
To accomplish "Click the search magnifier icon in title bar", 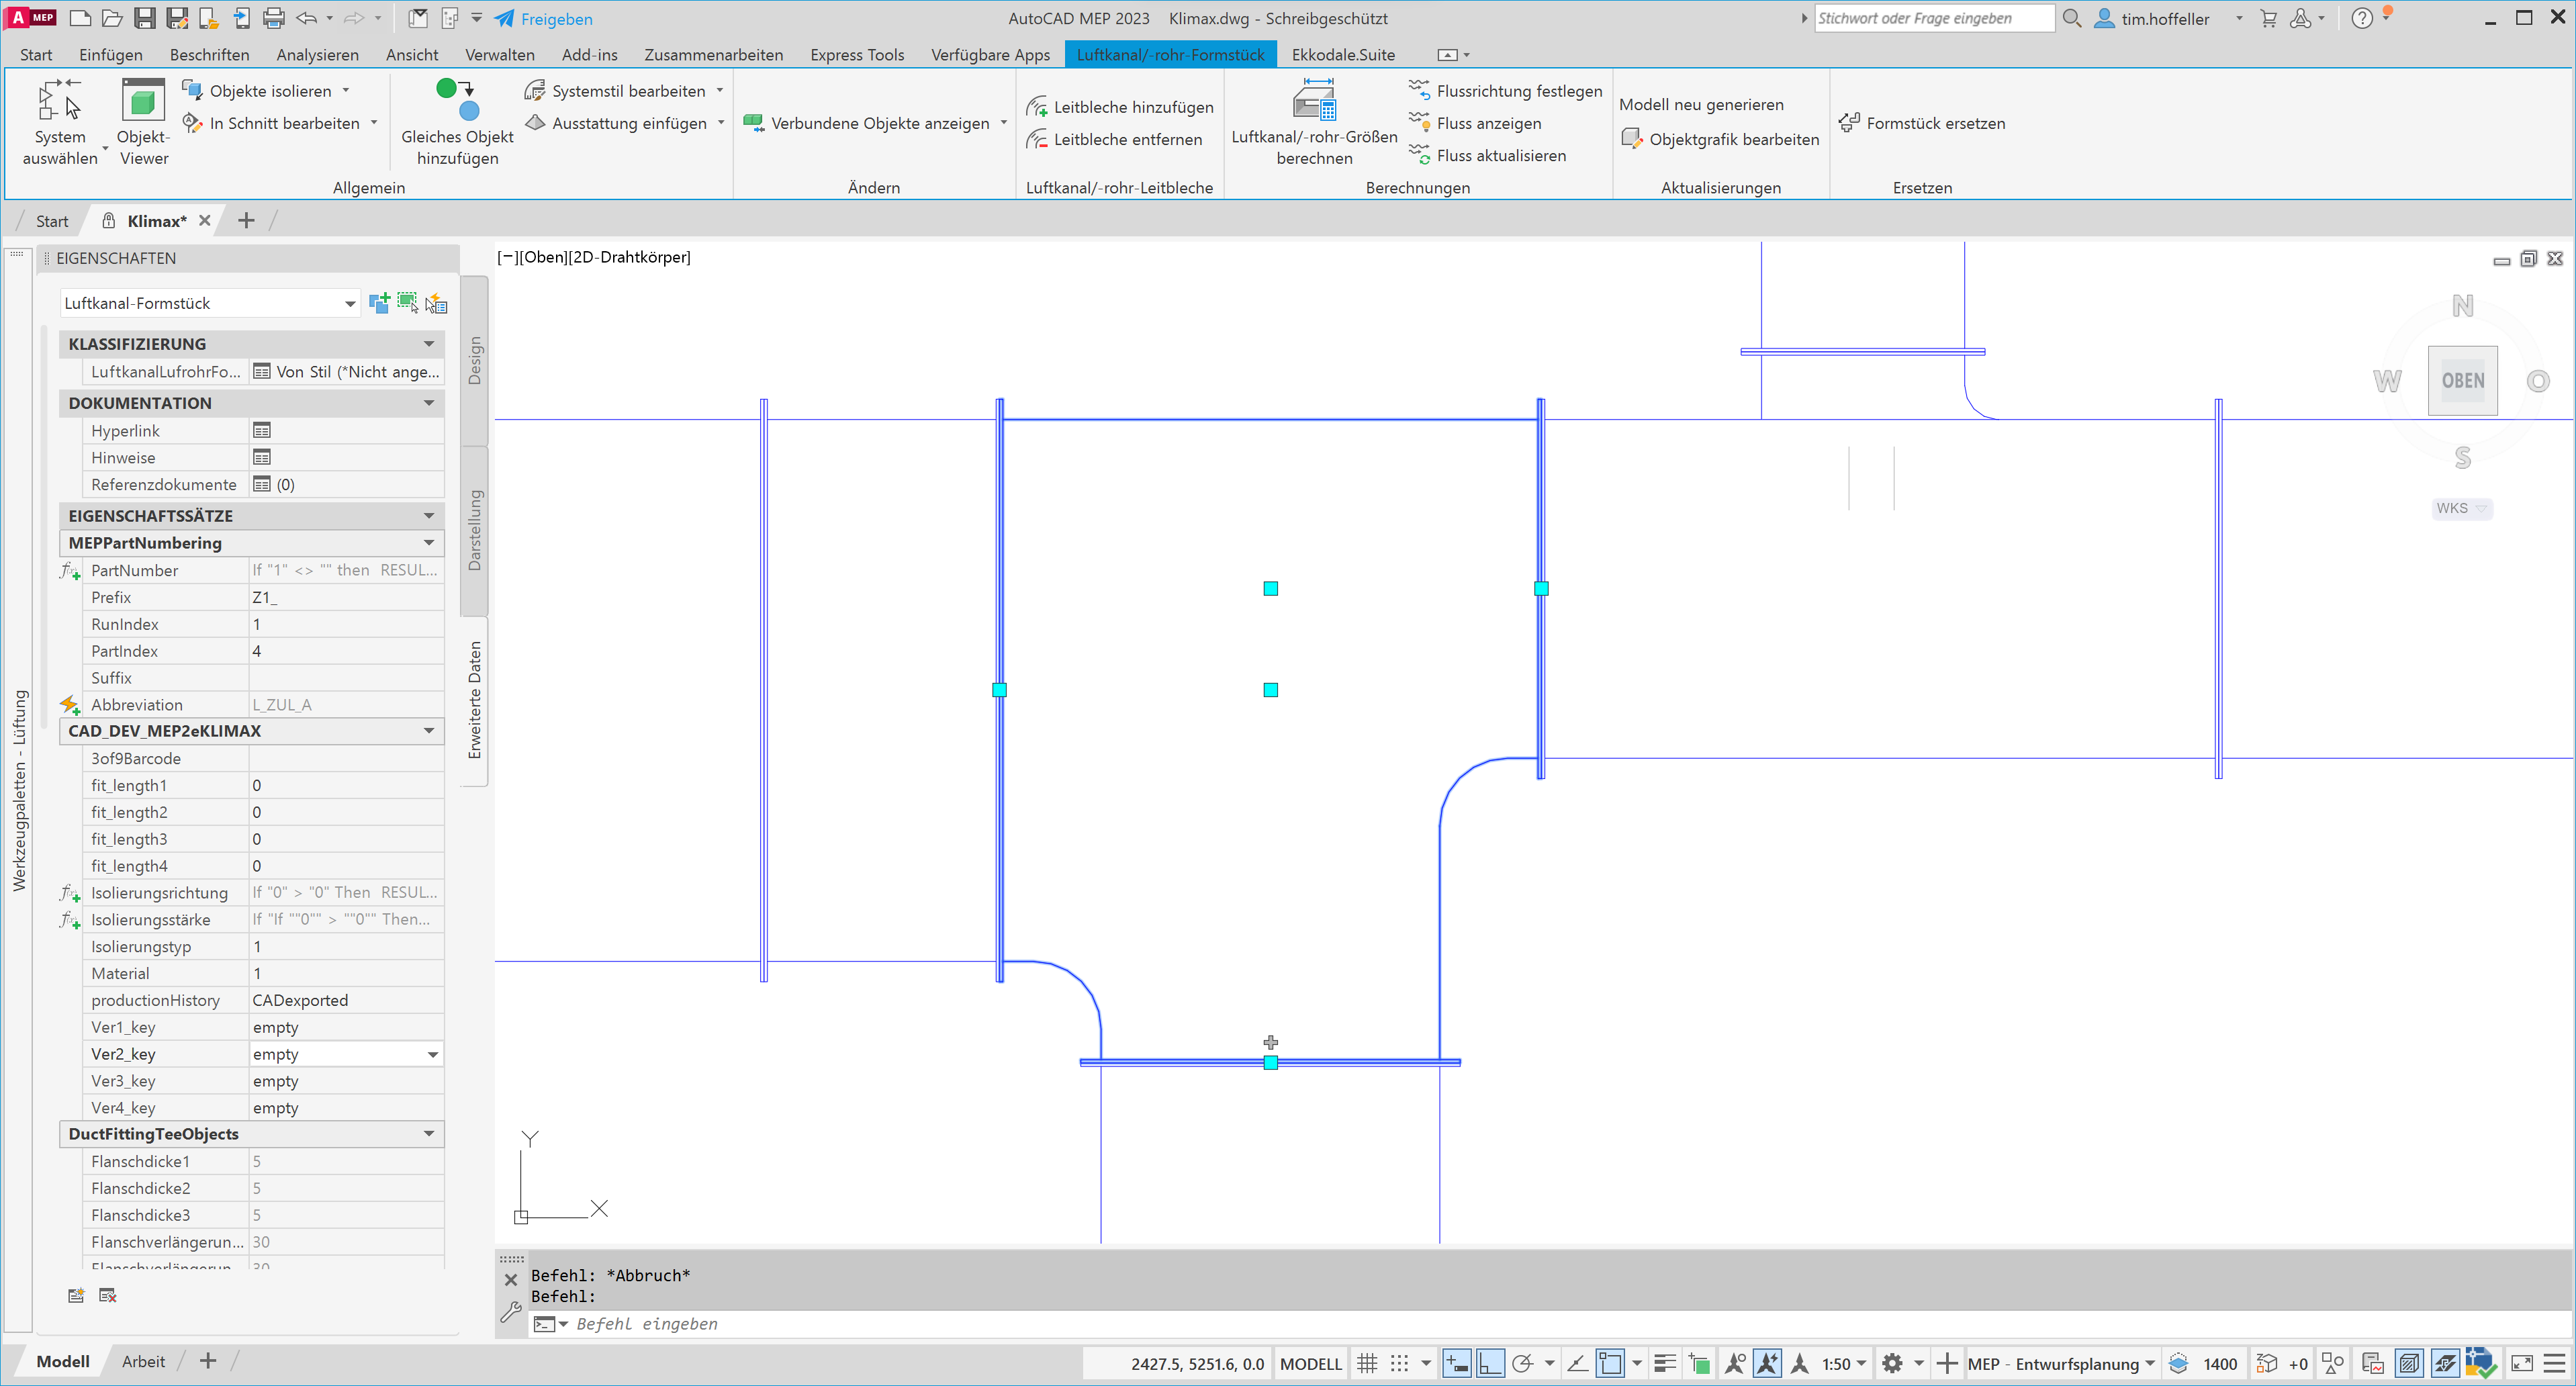I will tap(2071, 18).
